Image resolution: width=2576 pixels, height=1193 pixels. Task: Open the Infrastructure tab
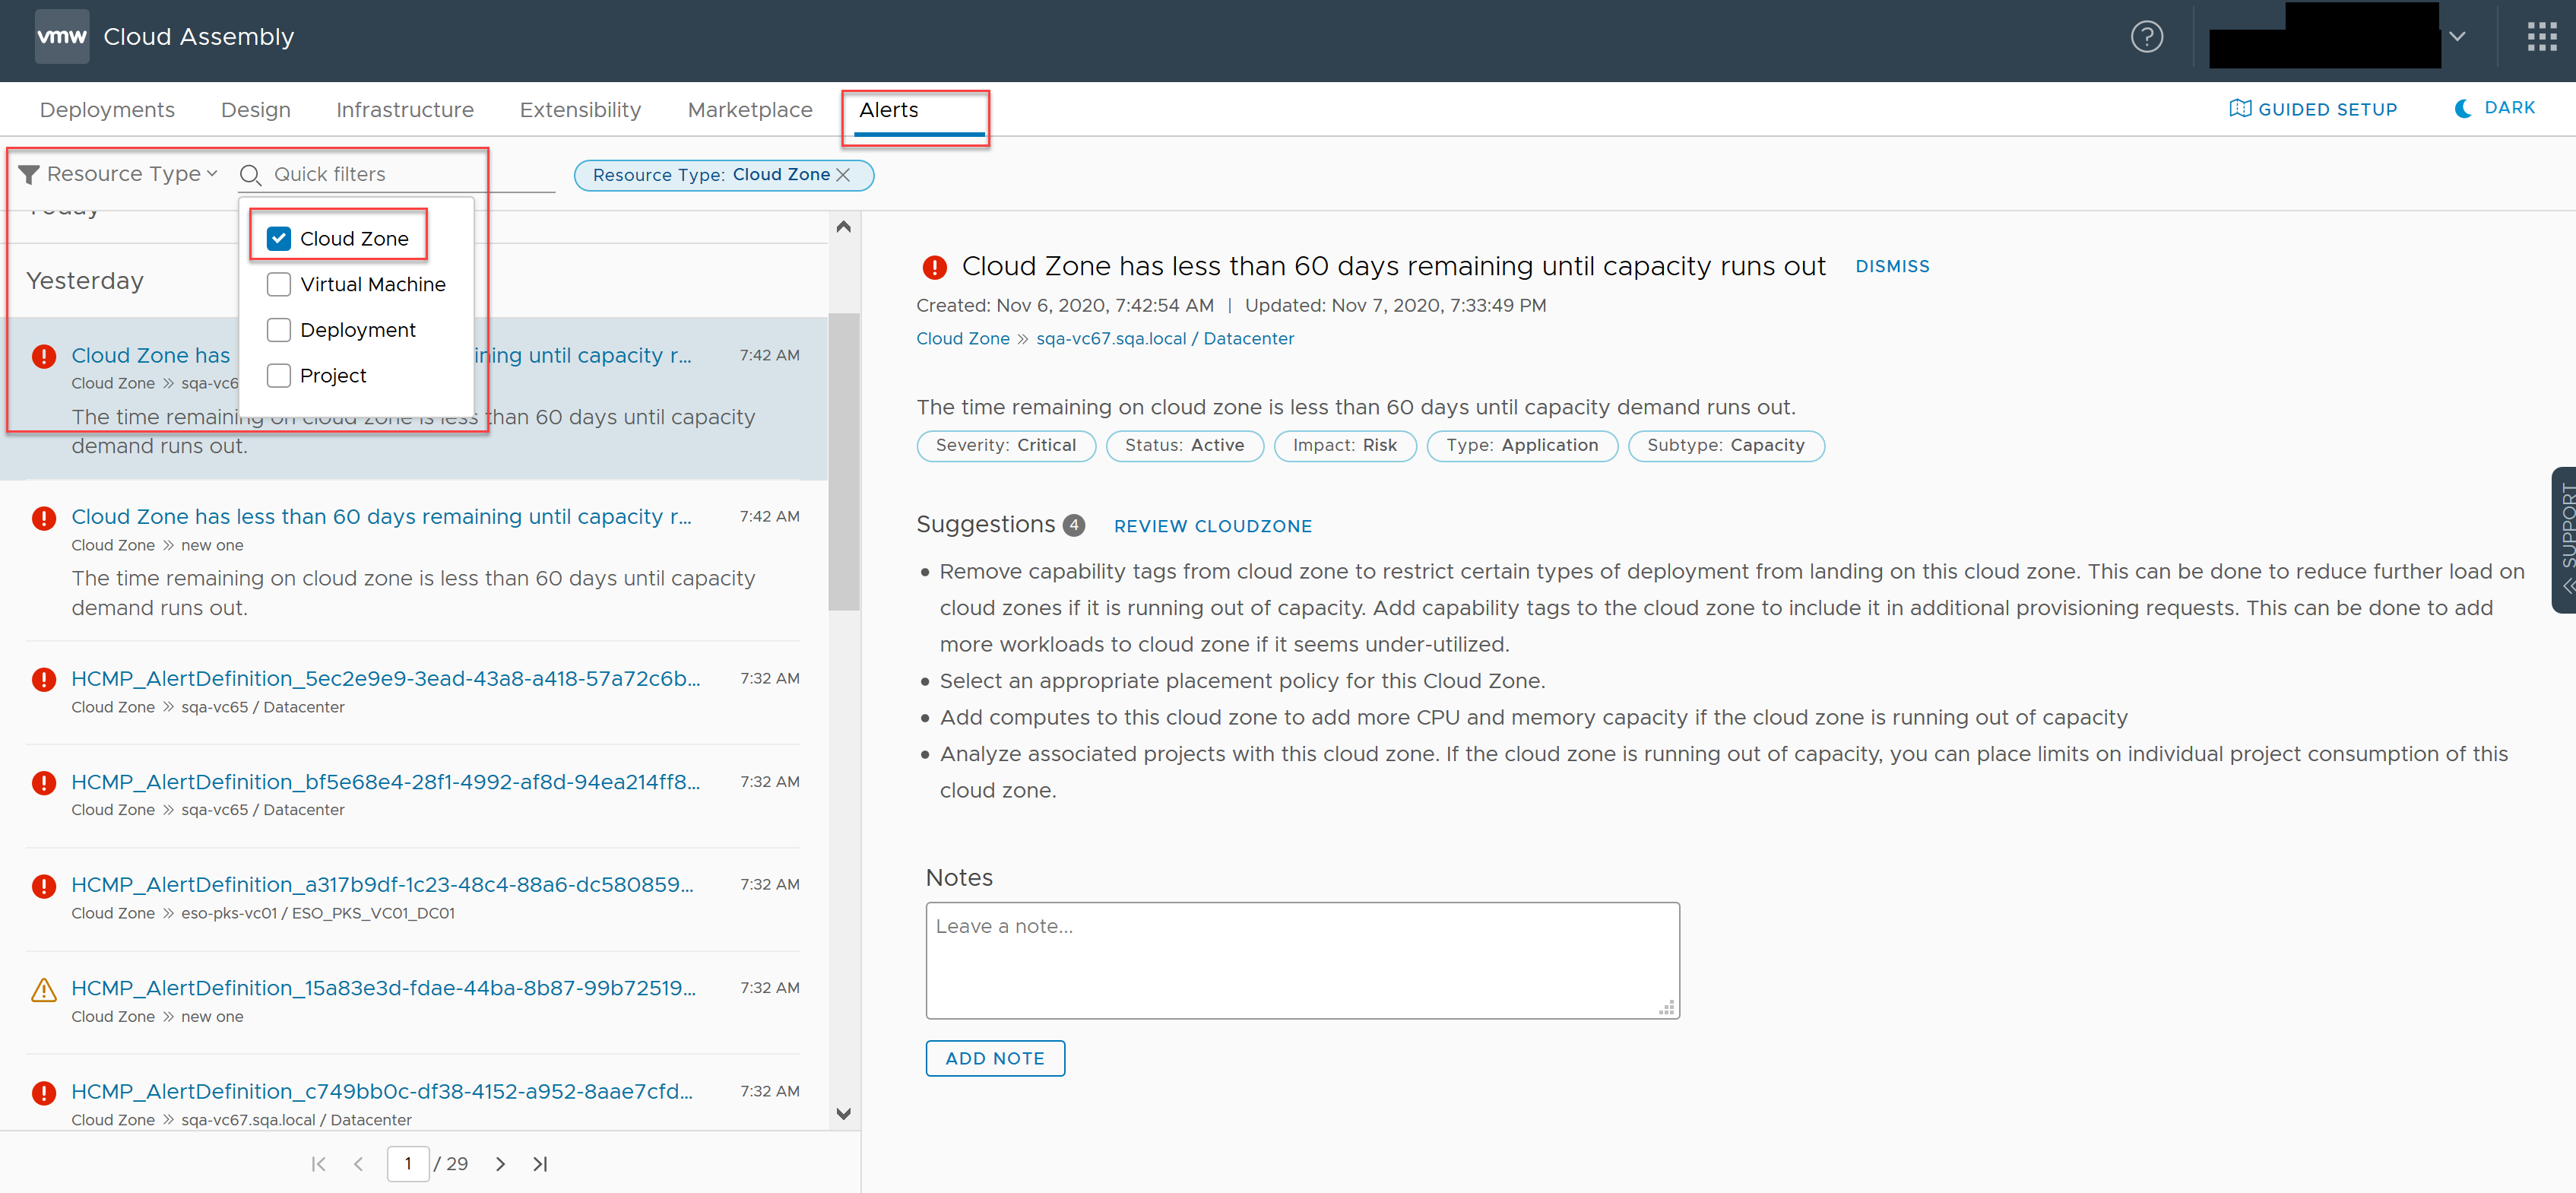(405, 110)
